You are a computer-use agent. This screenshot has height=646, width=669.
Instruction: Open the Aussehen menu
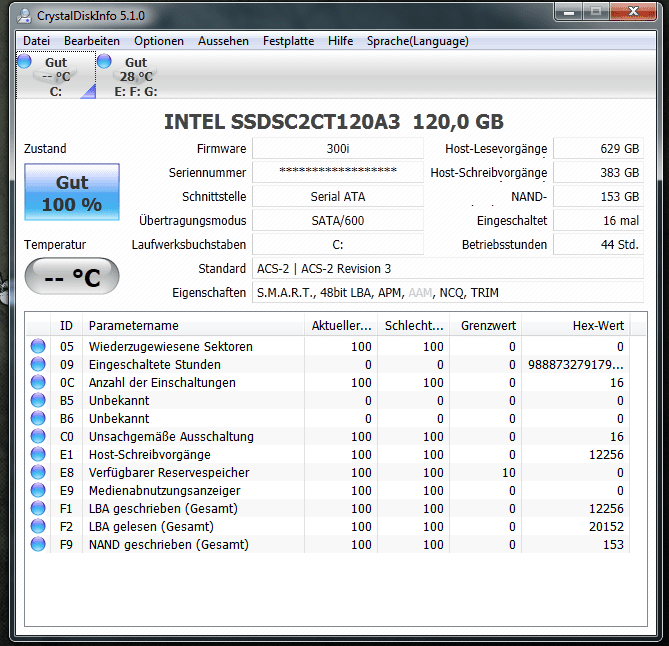point(223,41)
